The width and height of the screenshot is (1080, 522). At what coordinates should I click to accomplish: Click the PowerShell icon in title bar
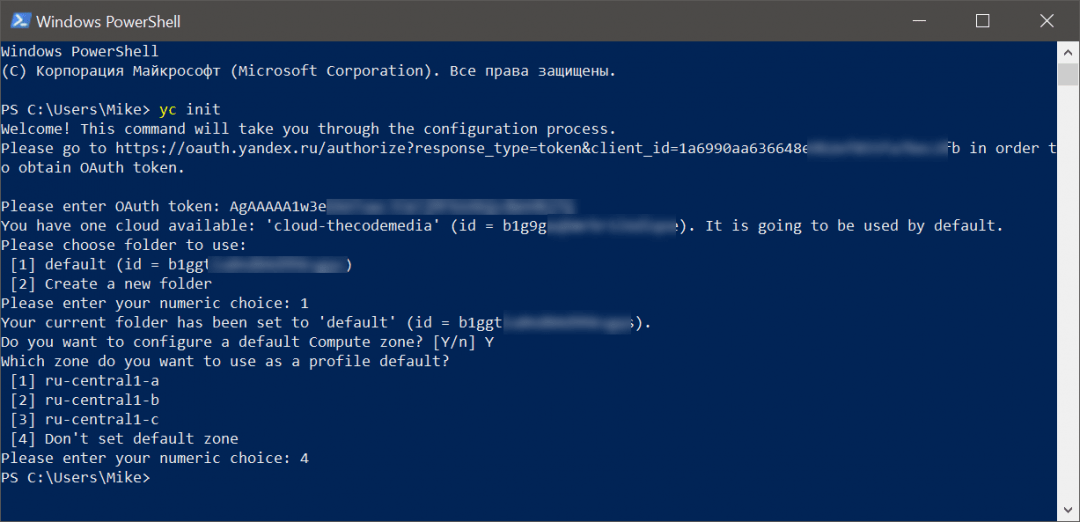click(19, 20)
